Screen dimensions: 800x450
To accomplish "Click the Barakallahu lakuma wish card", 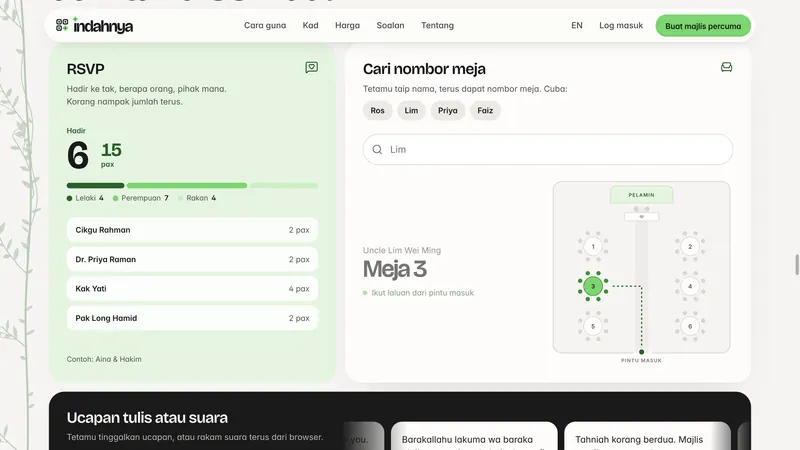I will point(474,436).
